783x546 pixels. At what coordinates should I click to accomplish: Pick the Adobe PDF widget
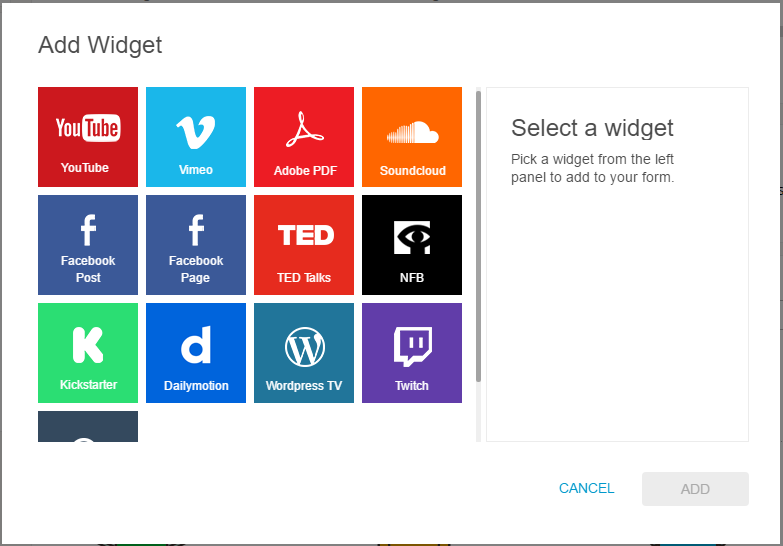304,137
